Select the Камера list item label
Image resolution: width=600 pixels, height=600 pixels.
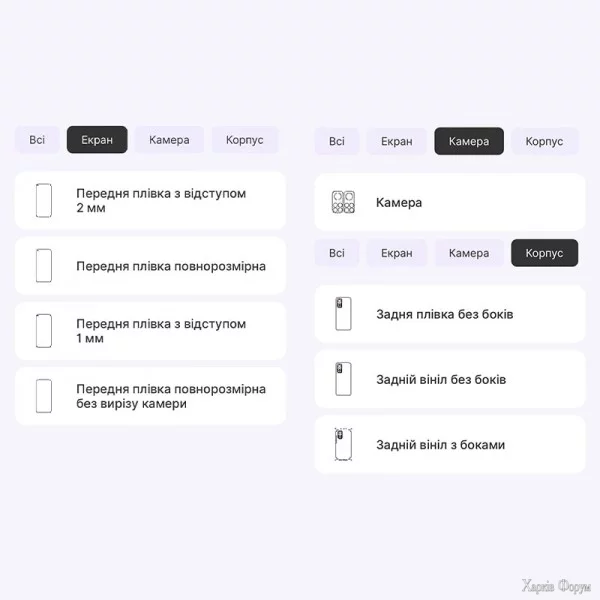tap(399, 202)
